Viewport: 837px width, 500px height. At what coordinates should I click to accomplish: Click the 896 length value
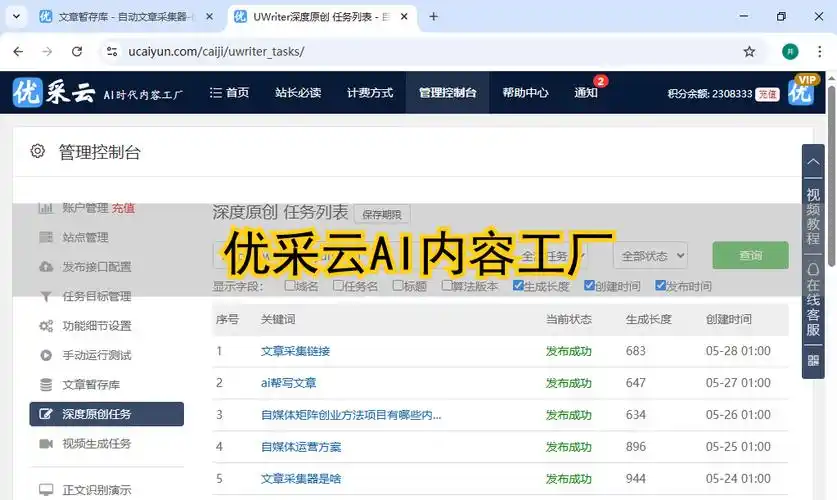click(636, 447)
